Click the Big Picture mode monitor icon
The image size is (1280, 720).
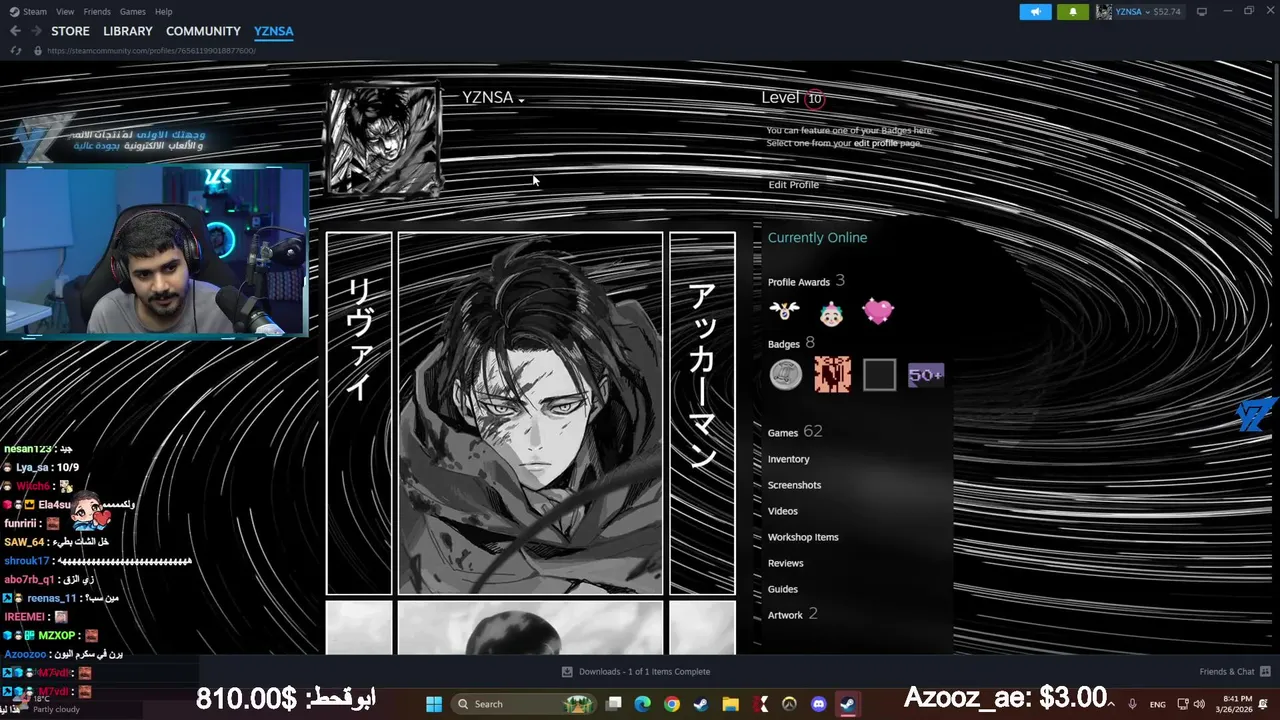click(1202, 12)
